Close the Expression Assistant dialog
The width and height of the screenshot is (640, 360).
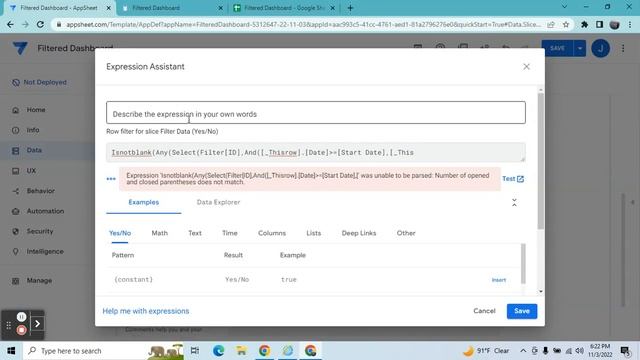(526, 67)
